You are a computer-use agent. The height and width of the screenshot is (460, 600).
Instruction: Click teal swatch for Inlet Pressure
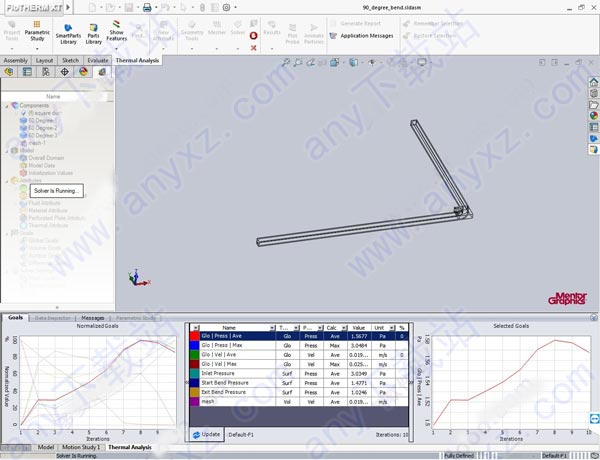[x=195, y=374]
